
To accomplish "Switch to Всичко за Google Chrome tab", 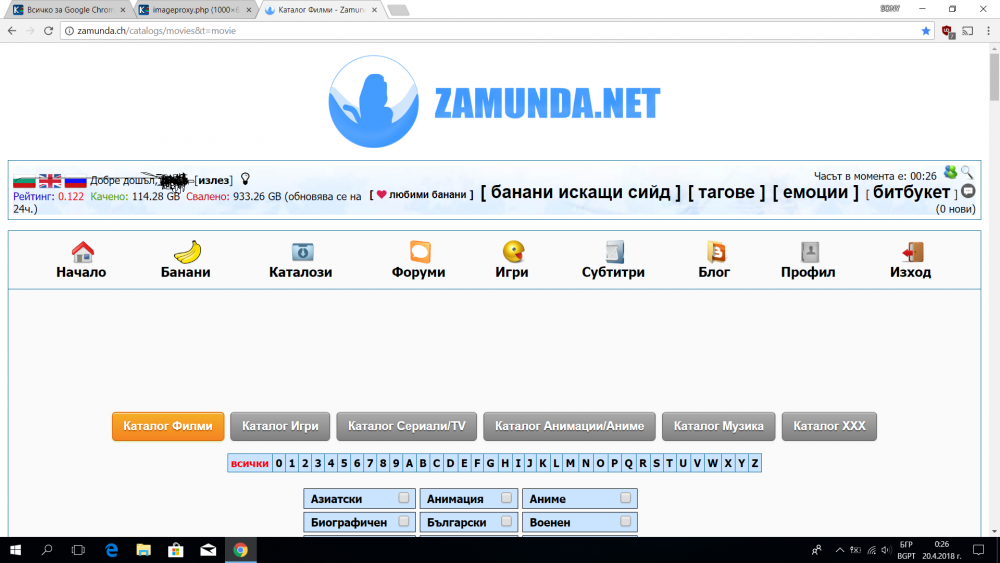I will (70, 10).
